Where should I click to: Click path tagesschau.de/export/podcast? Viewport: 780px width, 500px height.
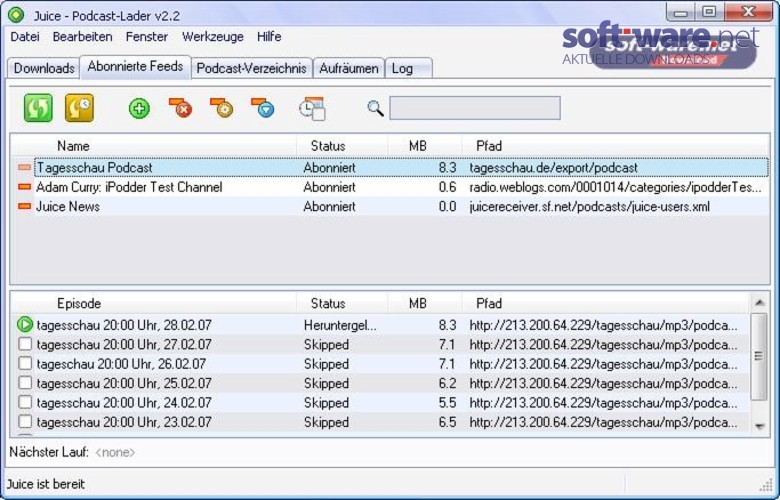pos(553,168)
